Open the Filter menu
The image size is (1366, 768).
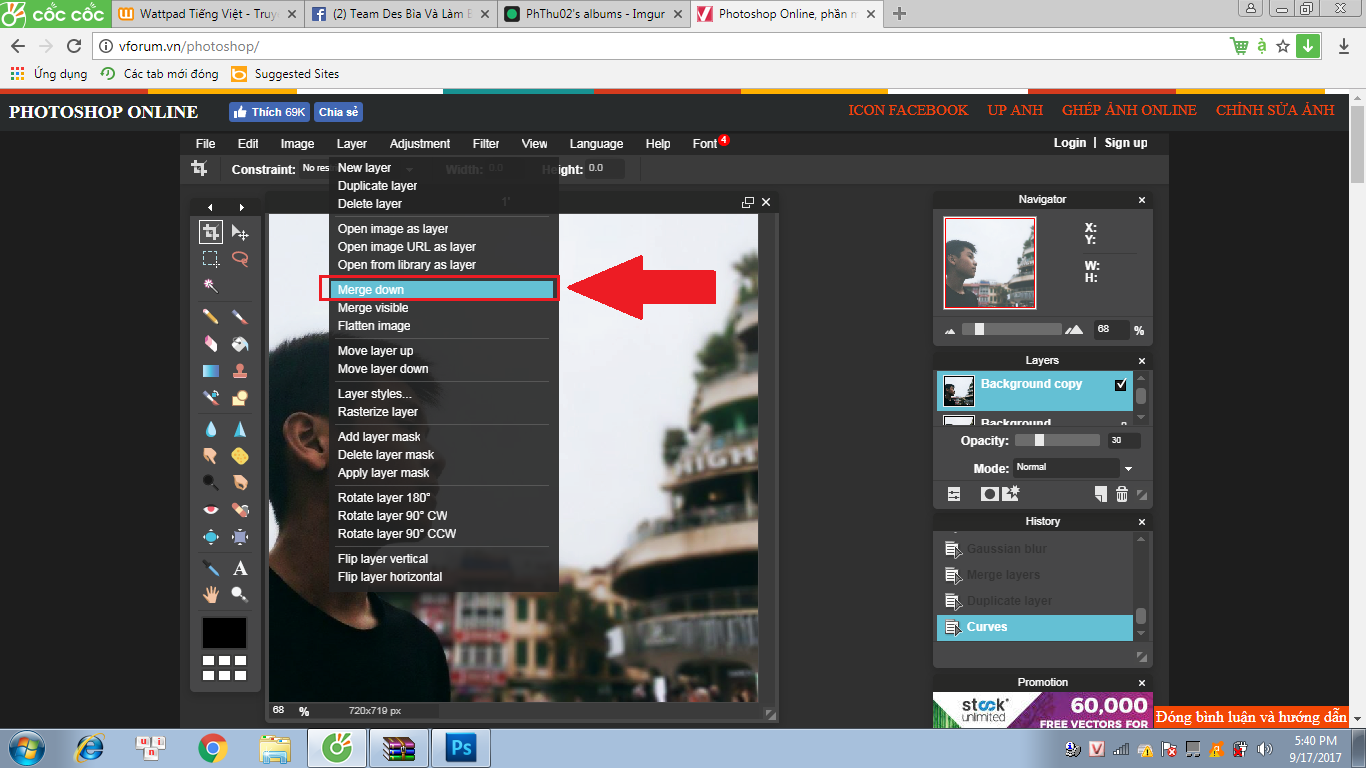coord(486,144)
